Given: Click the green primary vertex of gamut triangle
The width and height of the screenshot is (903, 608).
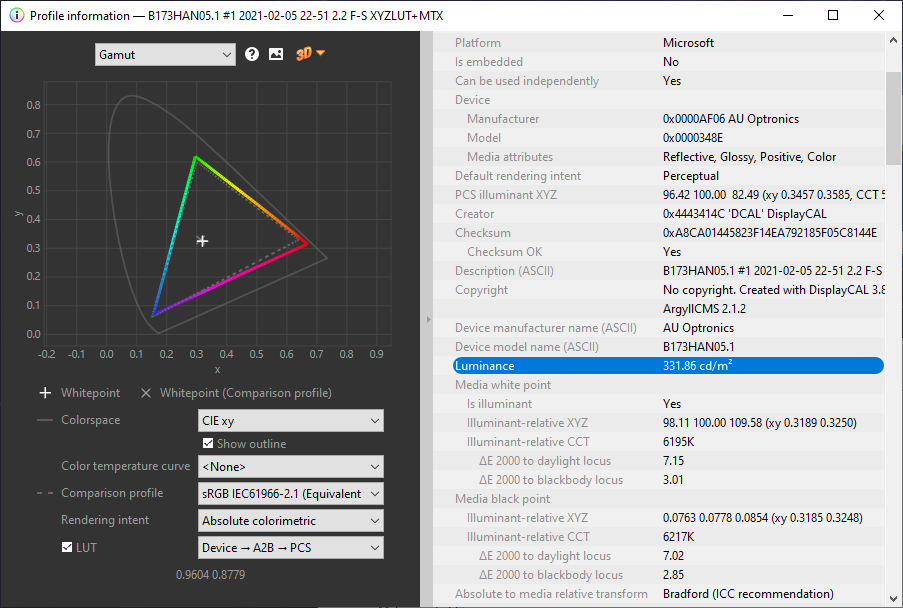Looking at the screenshot, I should click(195, 157).
